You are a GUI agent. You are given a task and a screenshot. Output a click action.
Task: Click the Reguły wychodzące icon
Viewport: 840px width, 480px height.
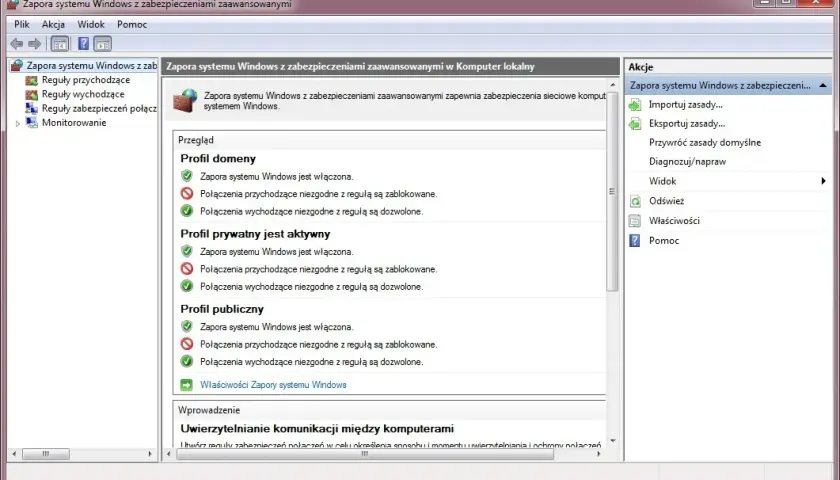point(32,94)
